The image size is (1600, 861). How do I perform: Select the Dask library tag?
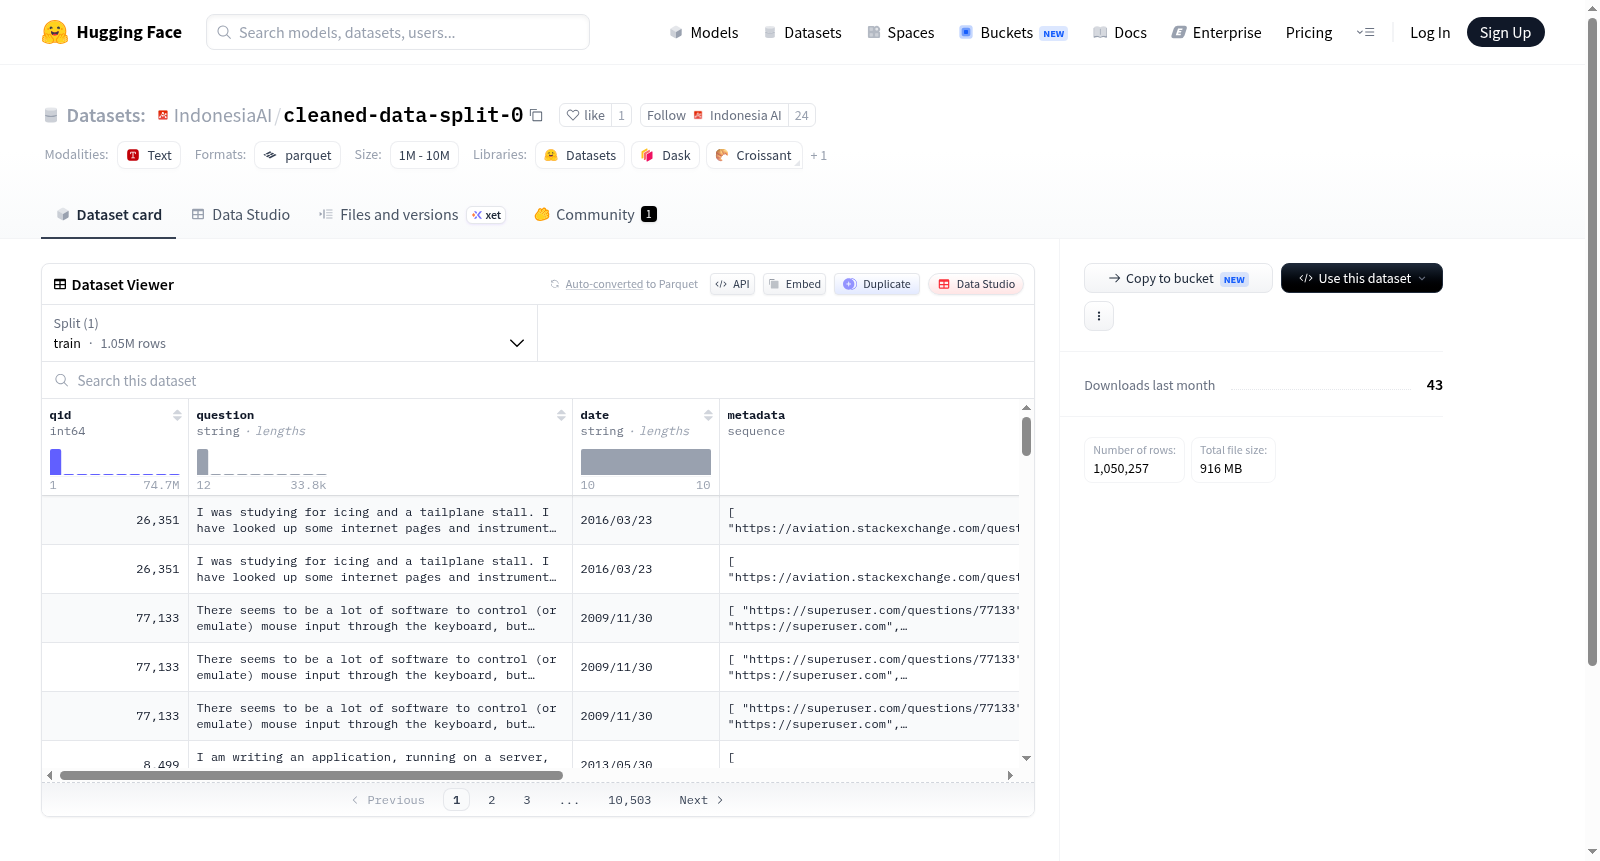click(666, 155)
